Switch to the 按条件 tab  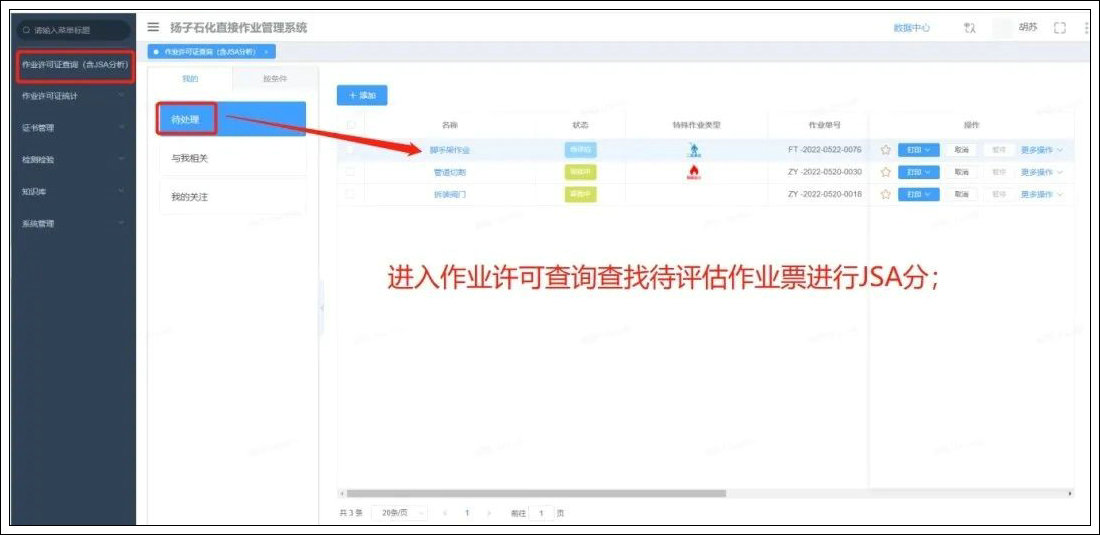click(275, 79)
